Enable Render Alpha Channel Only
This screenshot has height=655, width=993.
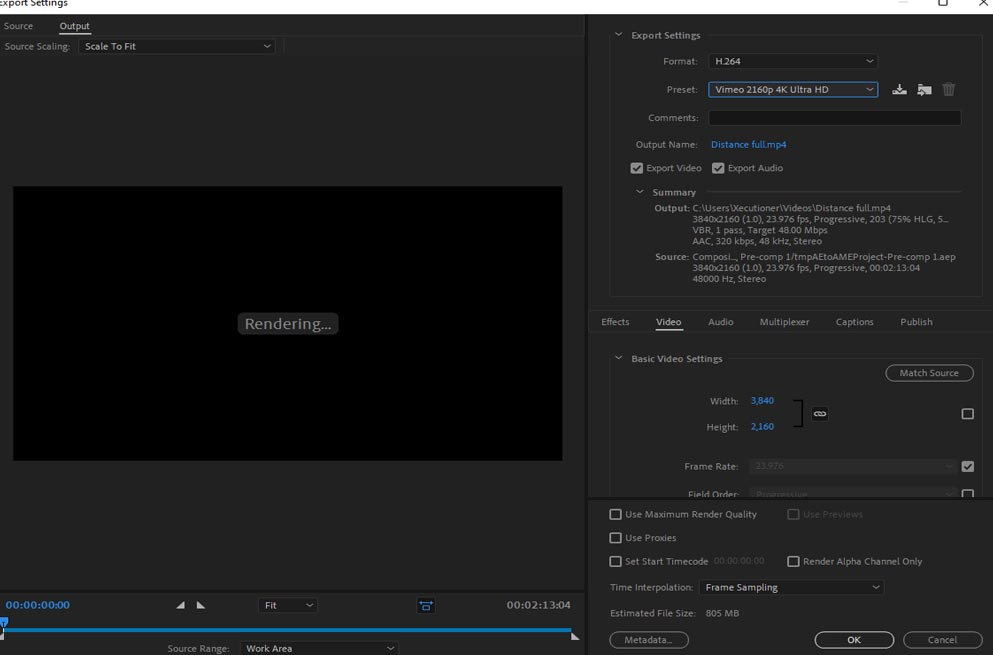pos(793,561)
